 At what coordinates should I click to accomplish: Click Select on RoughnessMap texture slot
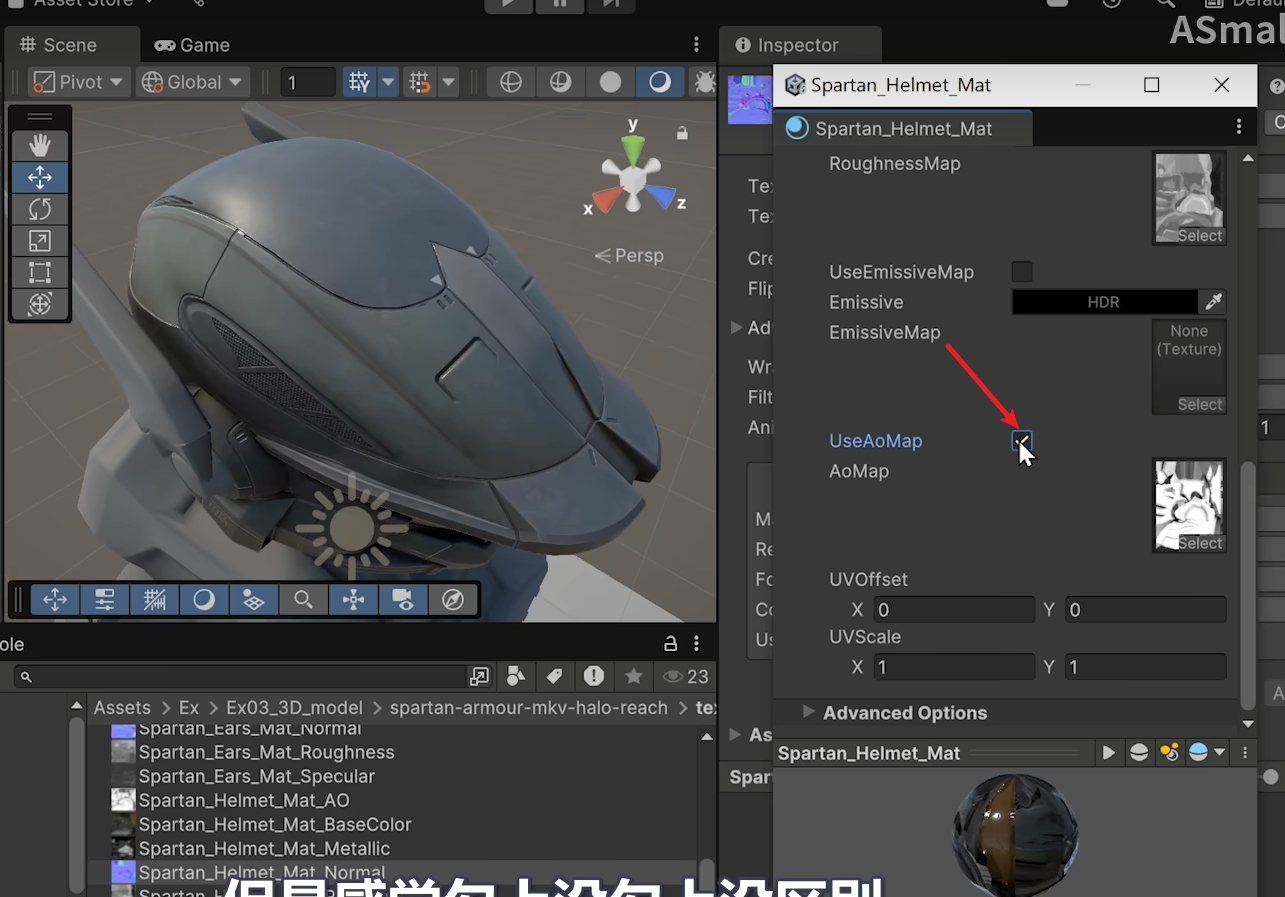[x=1200, y=236]
